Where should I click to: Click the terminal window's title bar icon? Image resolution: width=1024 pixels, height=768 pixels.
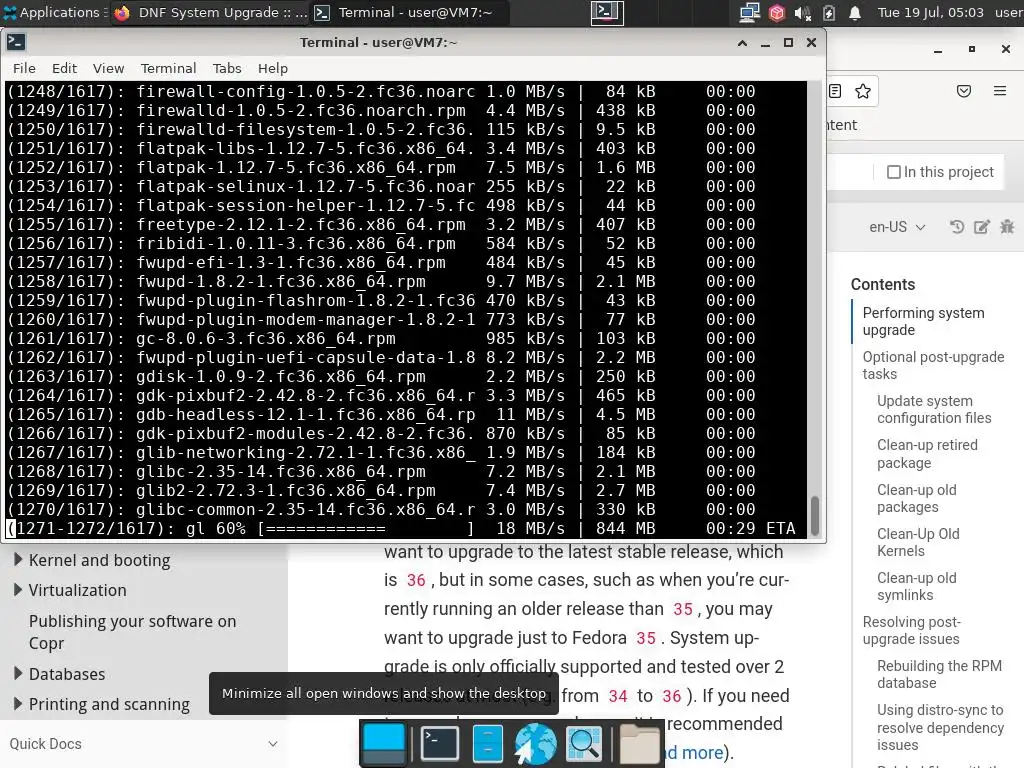[x=16, y=42]
